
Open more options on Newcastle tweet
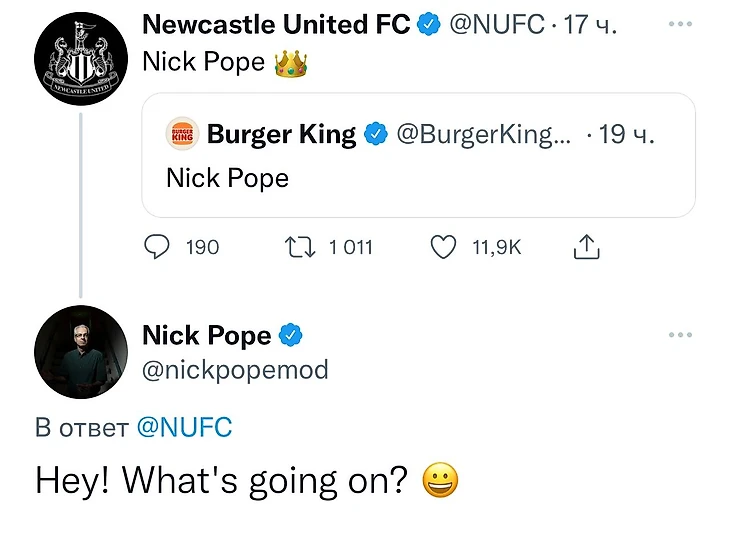click(x=680, y=24)
